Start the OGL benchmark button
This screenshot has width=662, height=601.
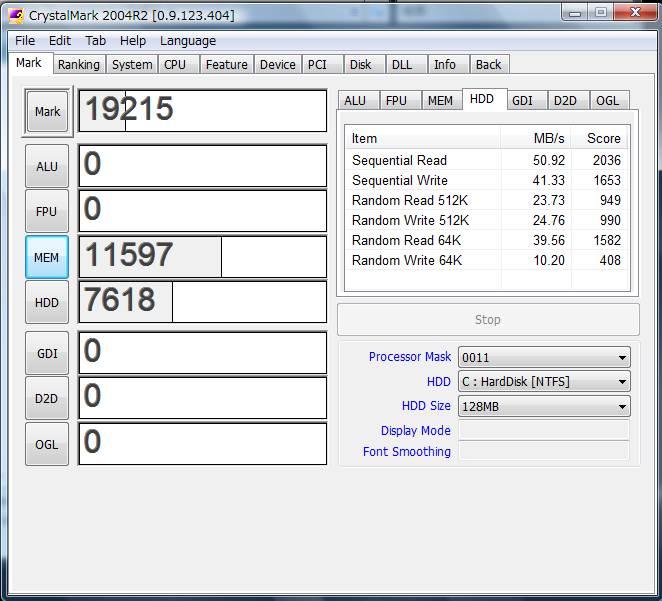point(47,444)
